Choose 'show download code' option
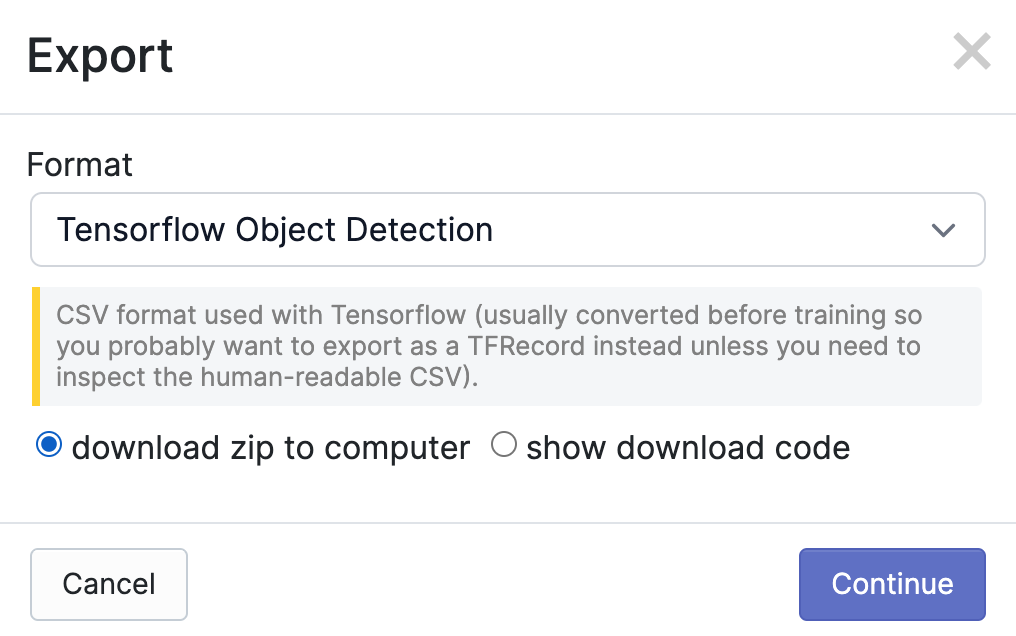1016x636 pixels. (504, 444)
